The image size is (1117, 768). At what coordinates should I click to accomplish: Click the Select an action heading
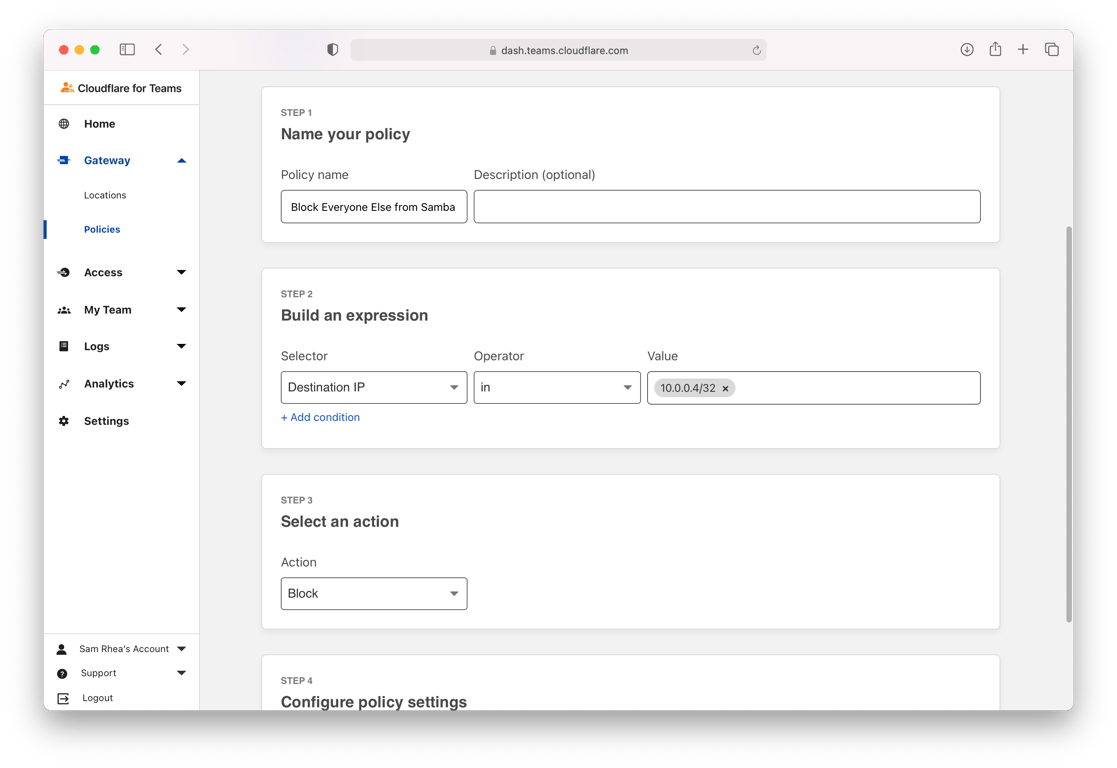340,521
